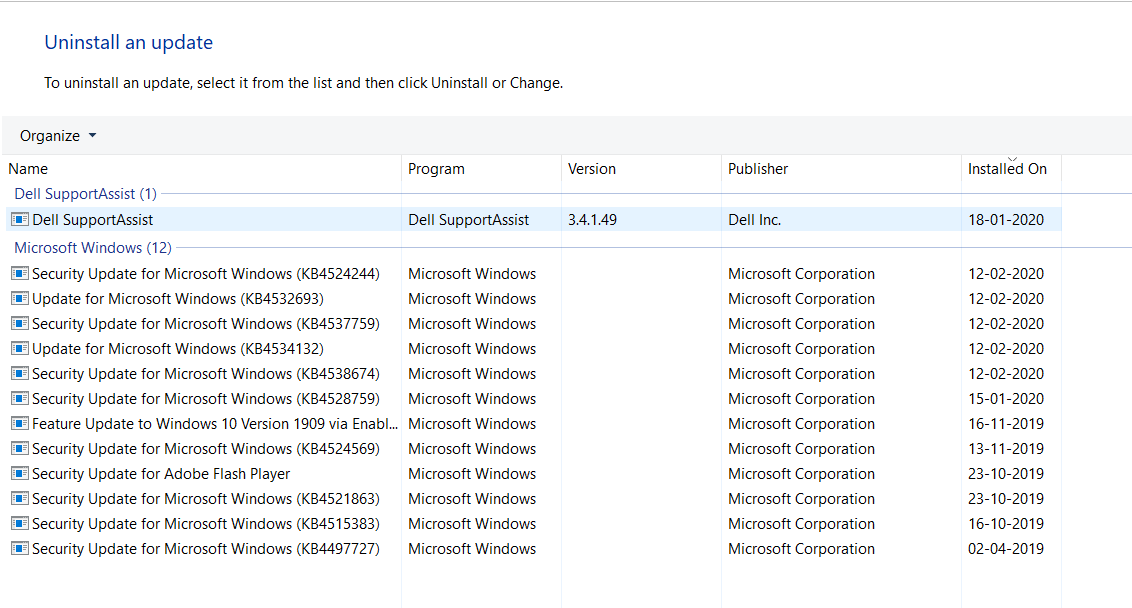Select Security Update for Microsoft Windows (KB4515383)
Image resolution: width=1132 pixels, height=608 pixels.
click(x=206, y=524)
